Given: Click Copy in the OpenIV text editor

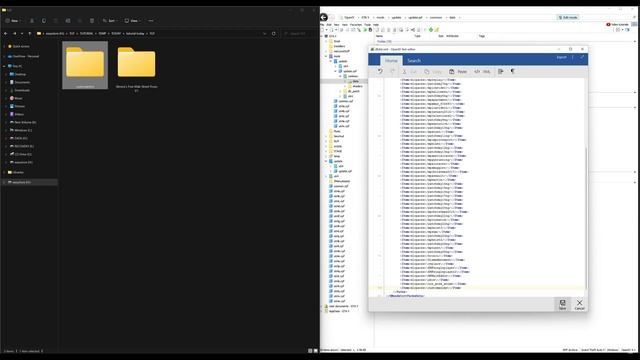Looking at the screenshot, I should coord(433,71).
